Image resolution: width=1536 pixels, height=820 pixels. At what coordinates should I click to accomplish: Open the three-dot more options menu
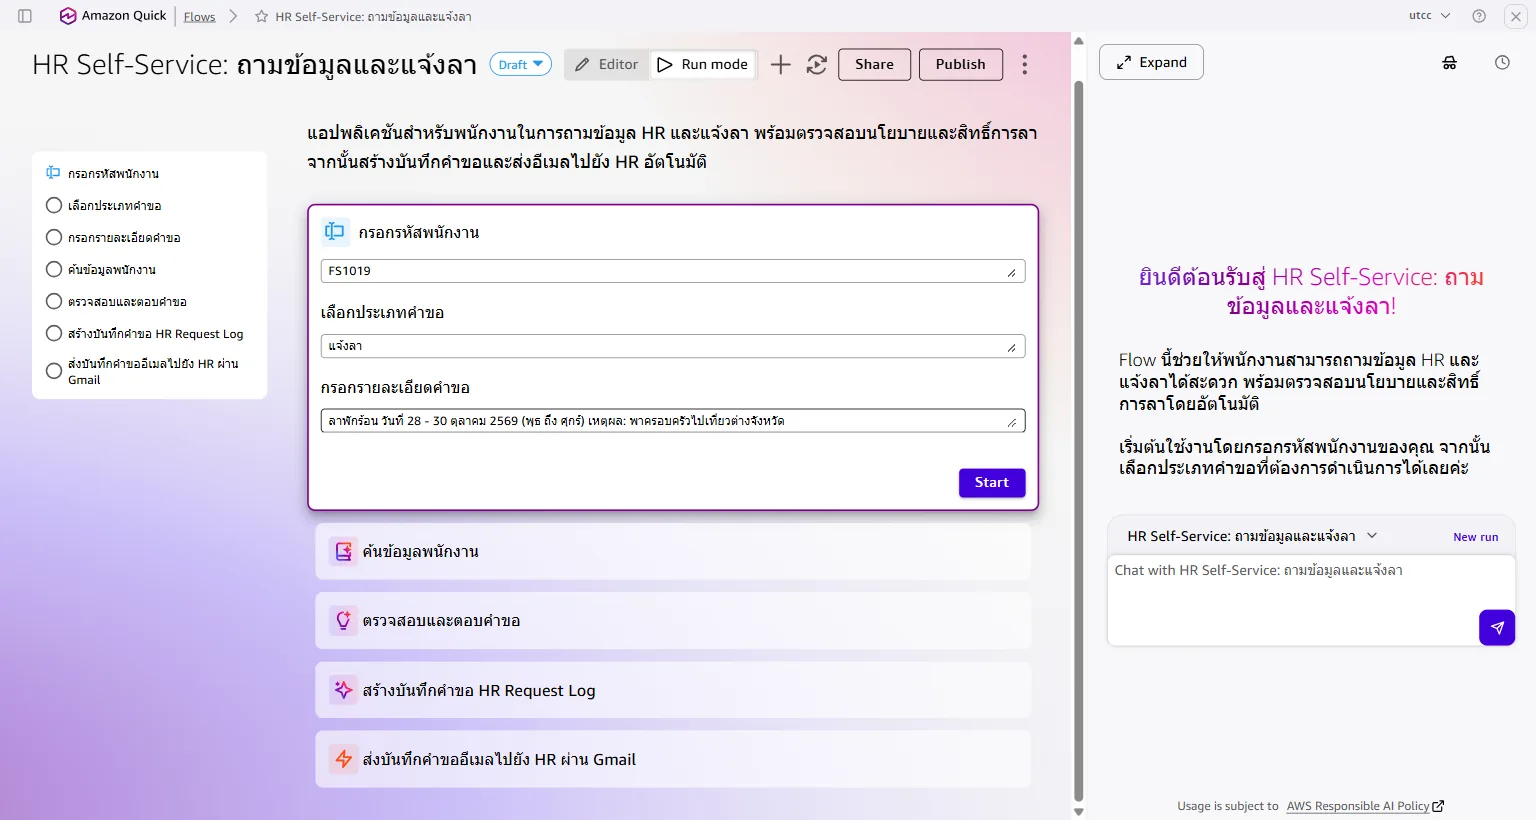[1025, 64]
